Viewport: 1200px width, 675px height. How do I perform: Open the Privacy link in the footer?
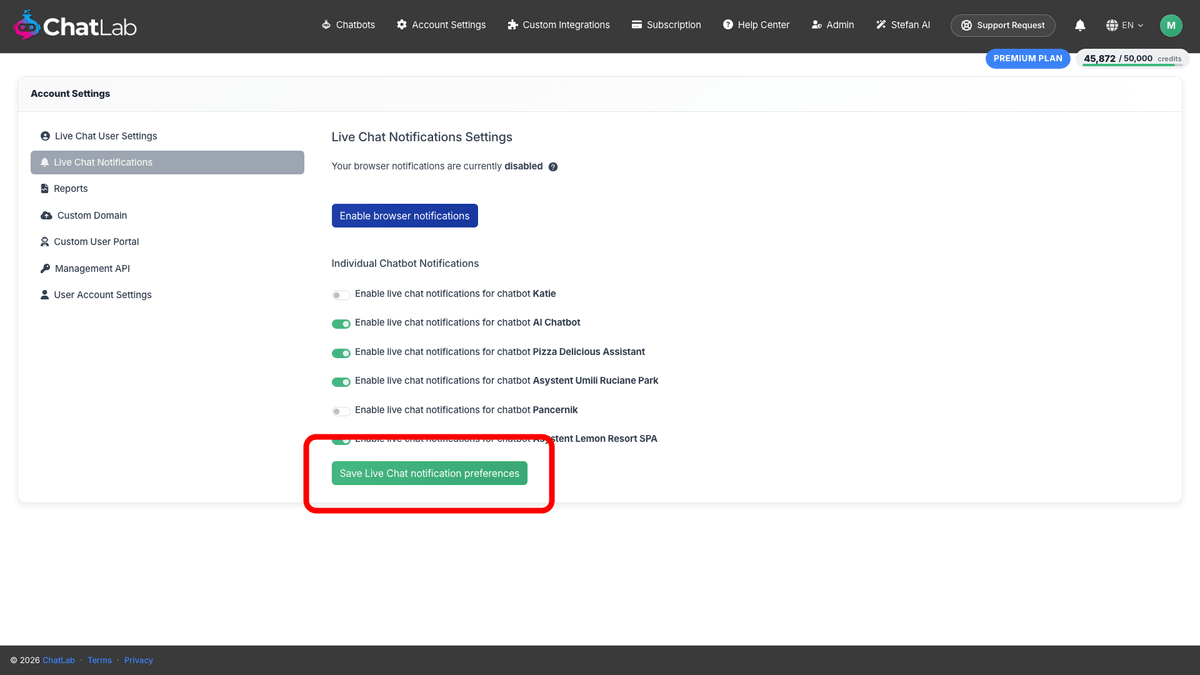coord(139,660)
